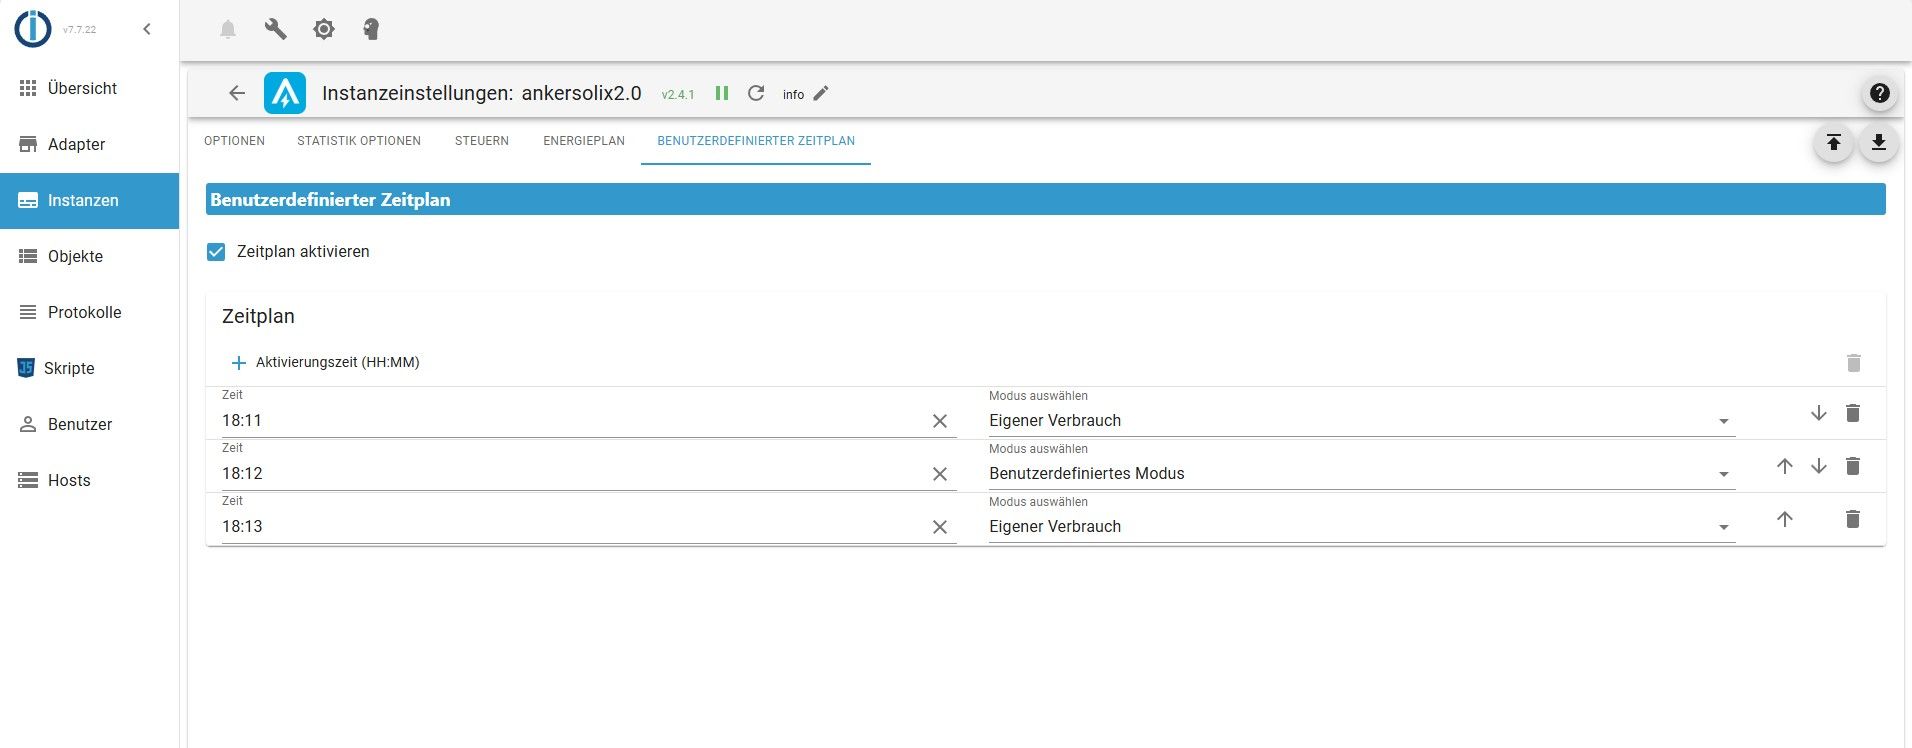
Task: Select Instanzen in the sidebar
Action: (x=90, y=200)
